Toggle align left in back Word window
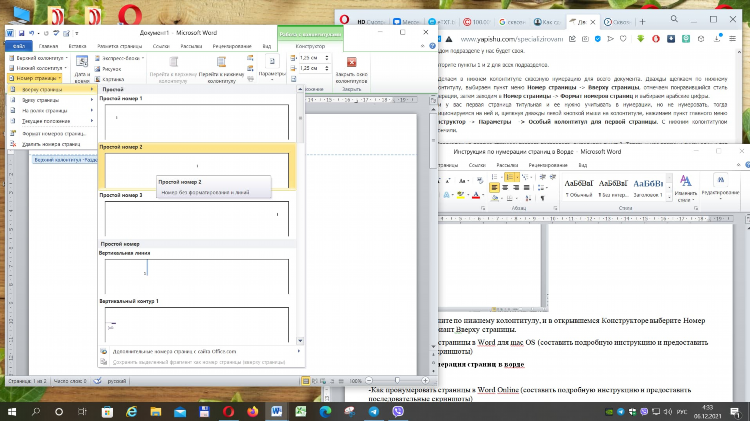Screen dimensions: 750x421 click(494, 188)
